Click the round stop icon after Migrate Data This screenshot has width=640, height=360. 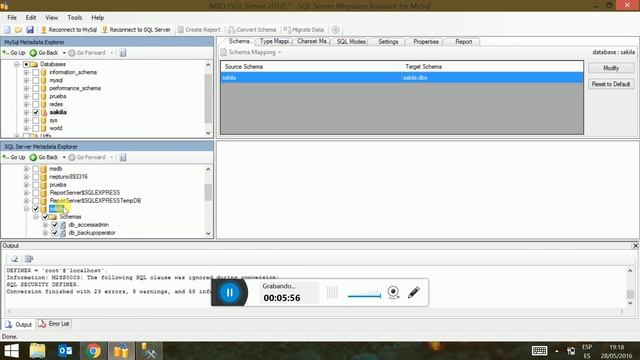pyautogui.click(x=336, y=30)
